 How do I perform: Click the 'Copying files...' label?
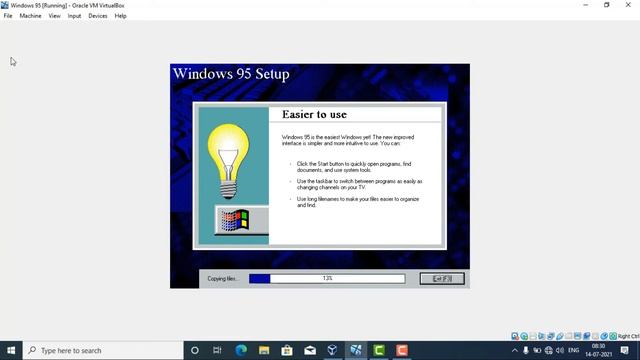click(222, 278)
